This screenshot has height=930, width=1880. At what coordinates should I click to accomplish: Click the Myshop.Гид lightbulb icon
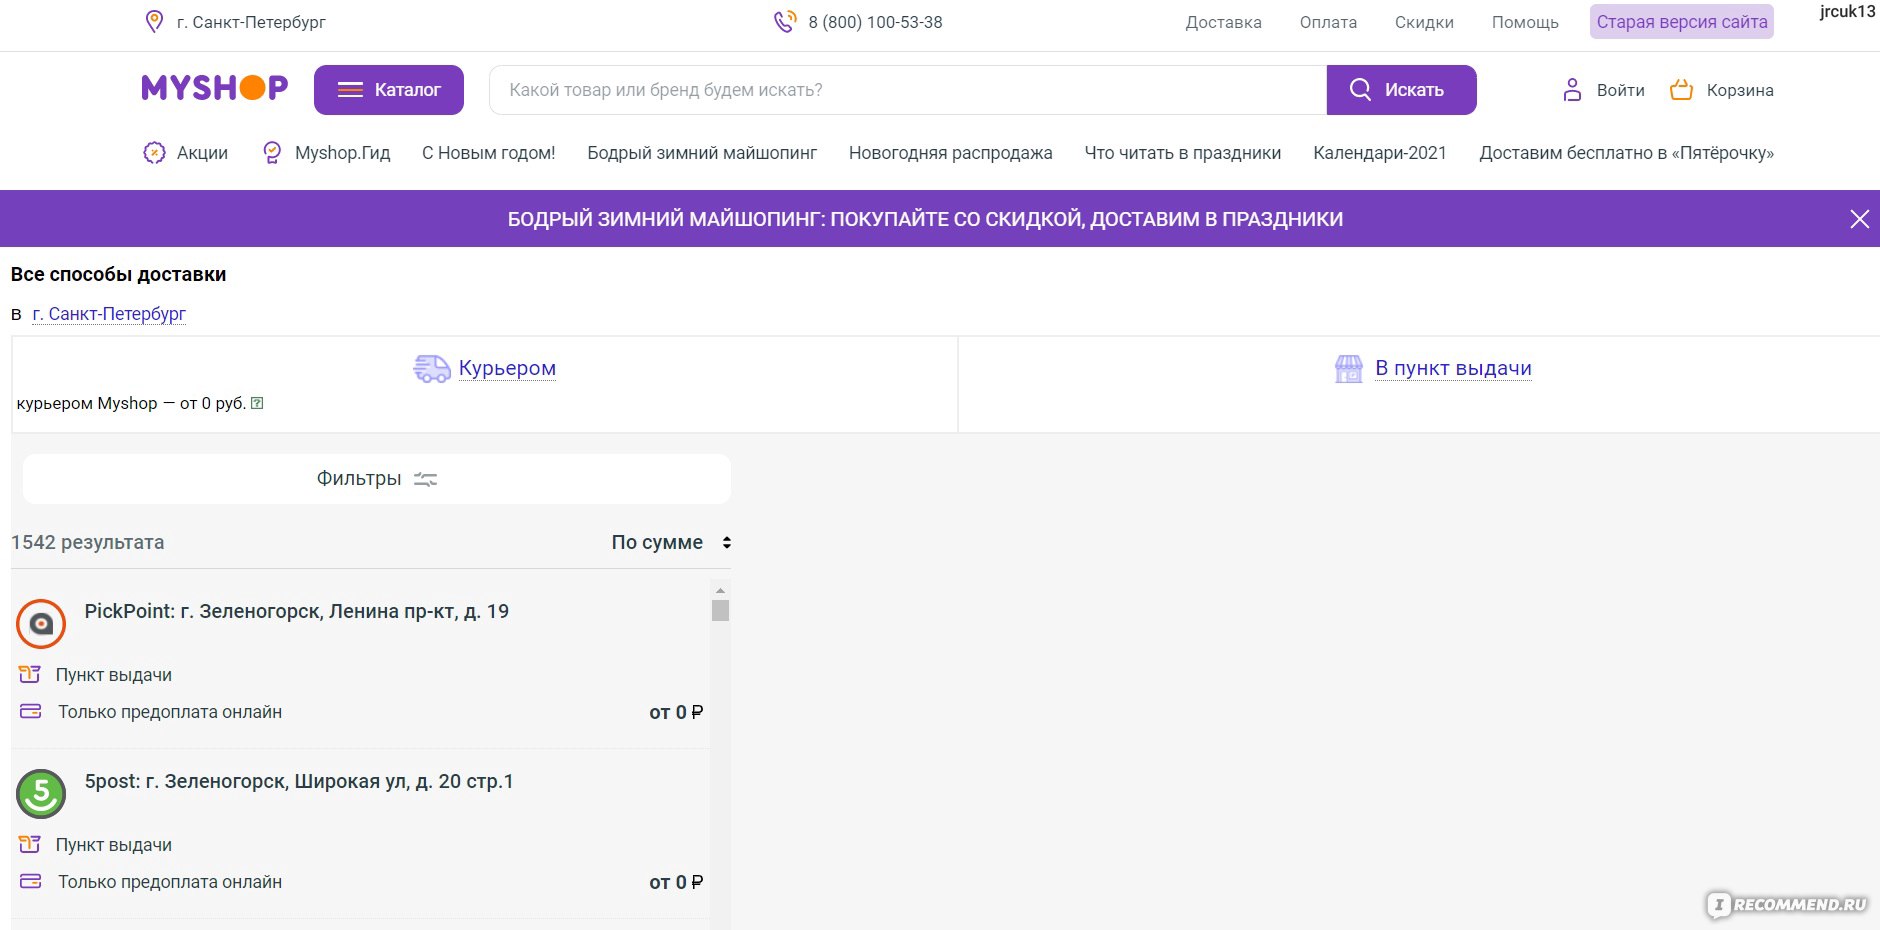tap(271, 153)
